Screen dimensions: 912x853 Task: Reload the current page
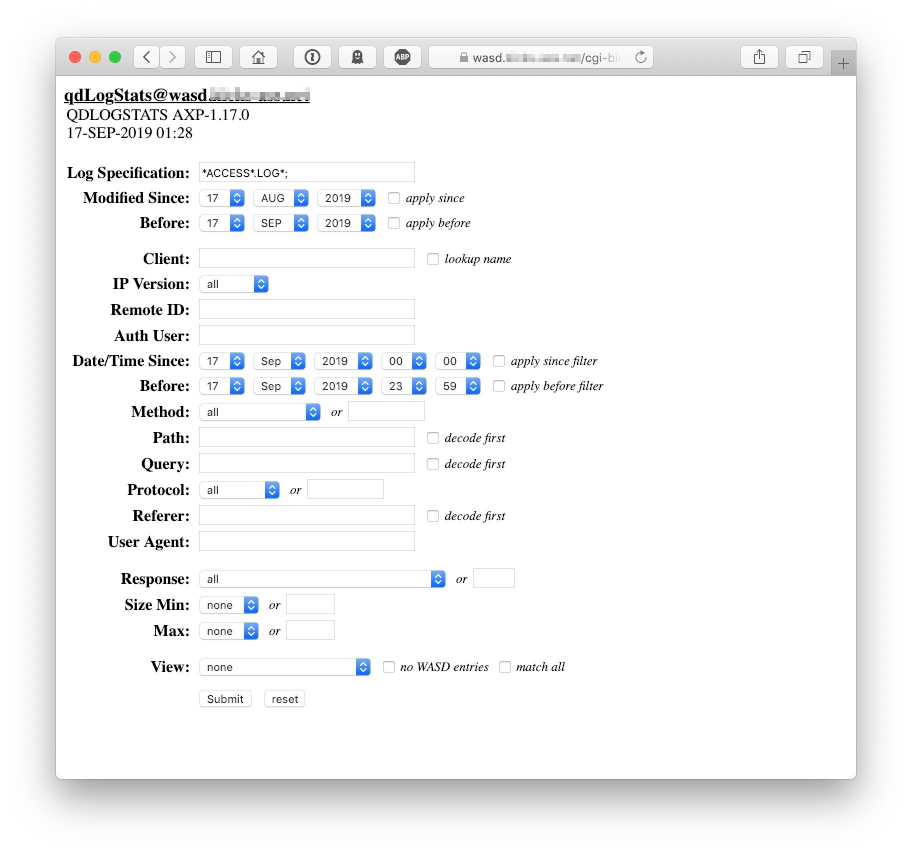(x=641, y=57)
